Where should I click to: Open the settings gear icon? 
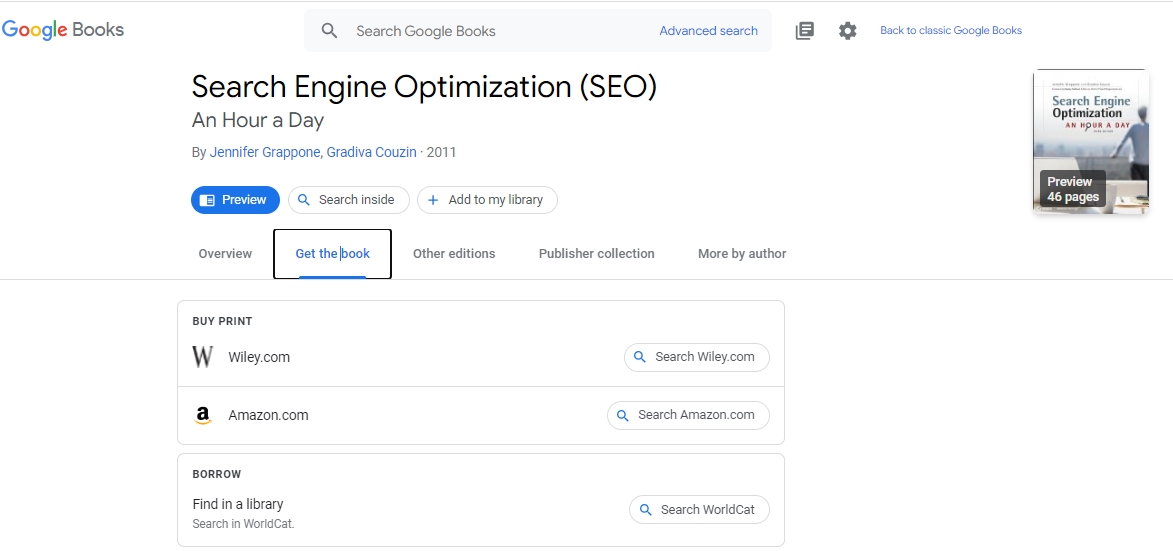(x=847, y=31)
